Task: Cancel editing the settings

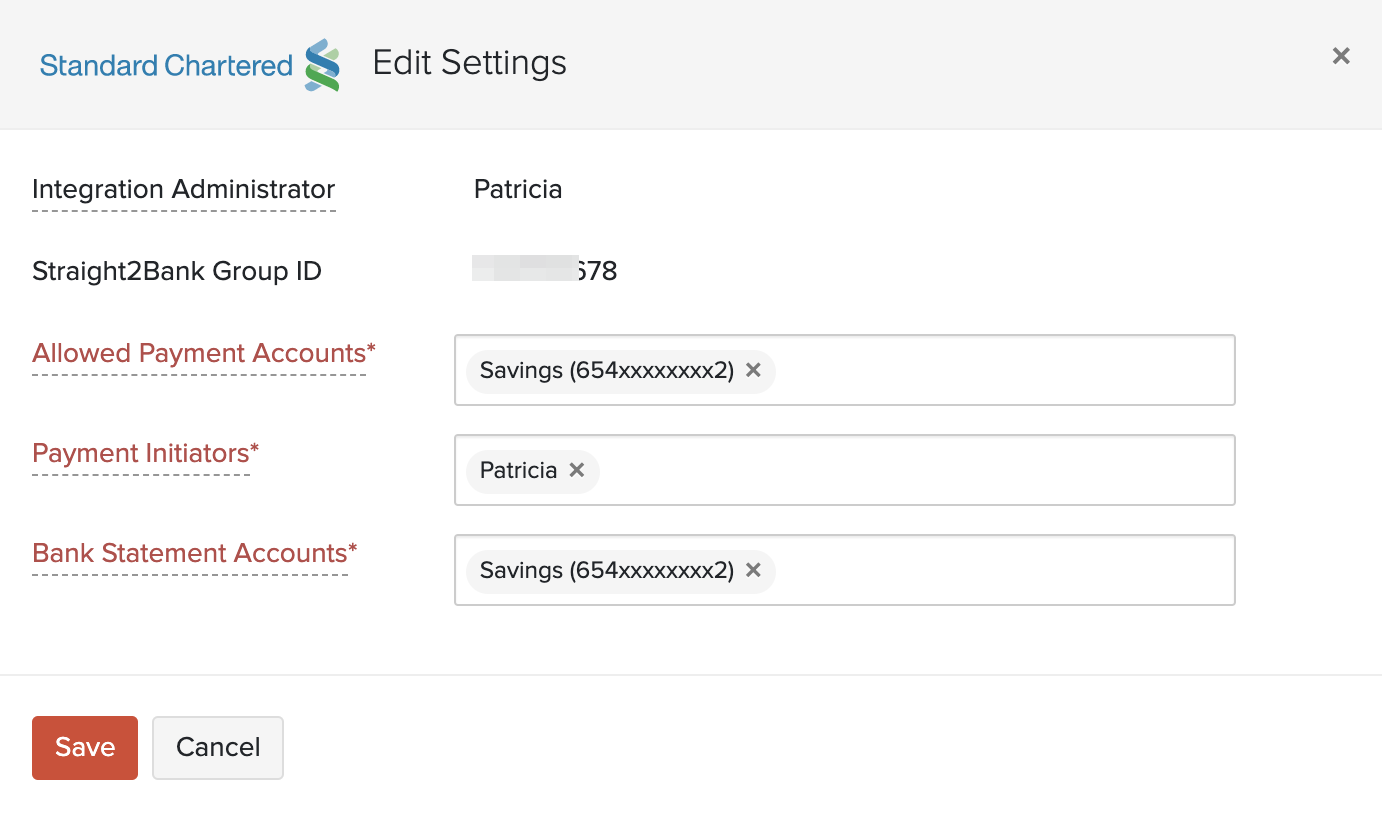Action: click(217, 747)
